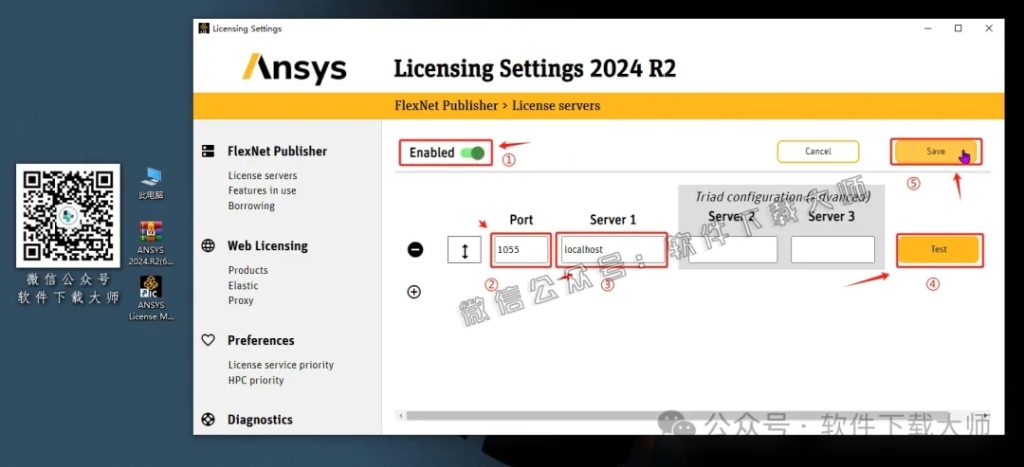Image resolution: width=1024 pixels, height=467 pixels.
Task: Click the Port input field
Action: 521,250
